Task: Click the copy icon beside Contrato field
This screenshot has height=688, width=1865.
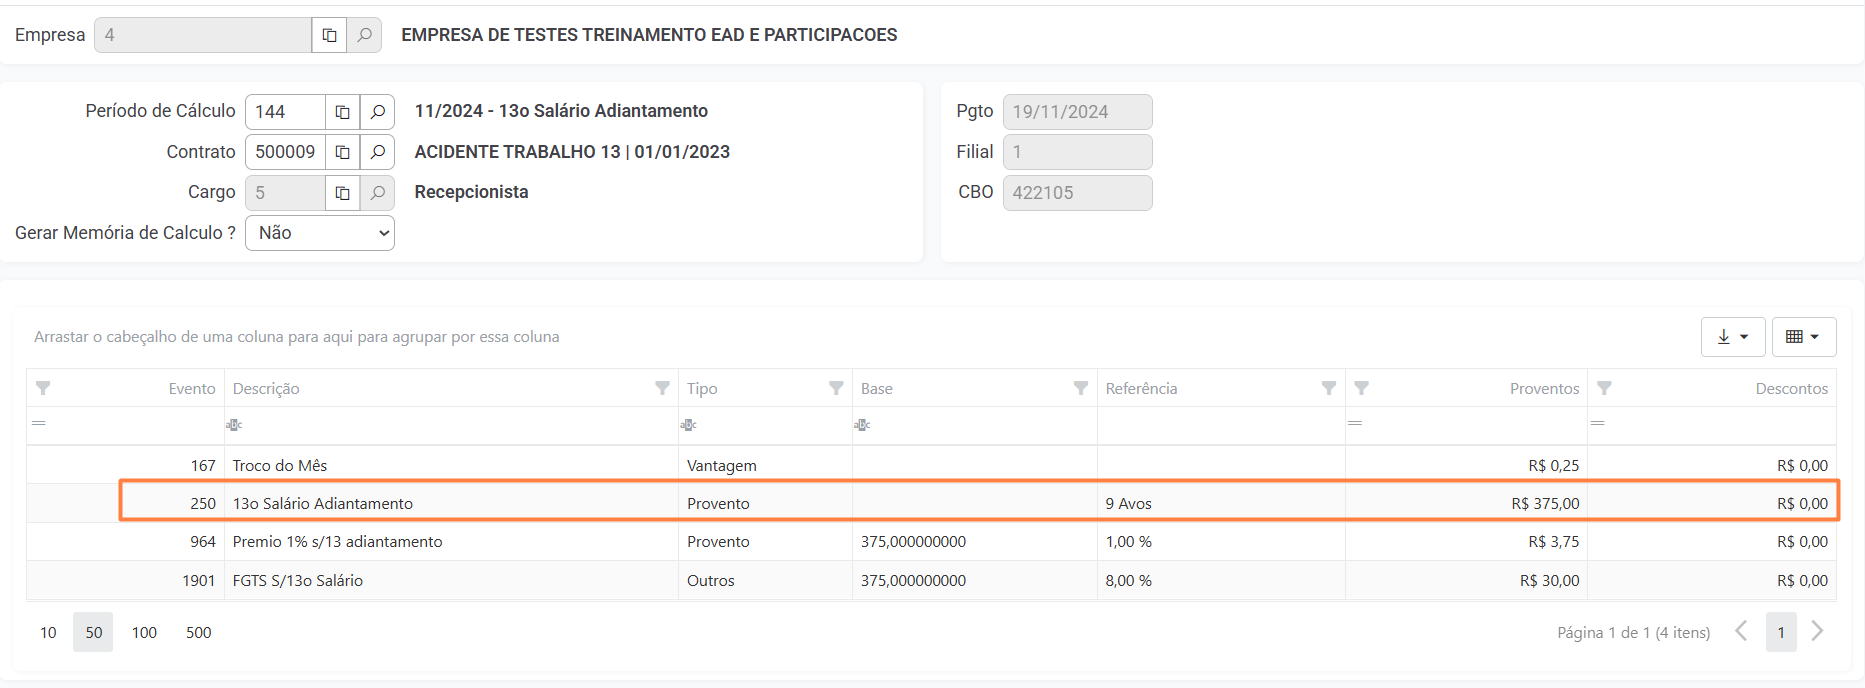Action: pos(342,152)
